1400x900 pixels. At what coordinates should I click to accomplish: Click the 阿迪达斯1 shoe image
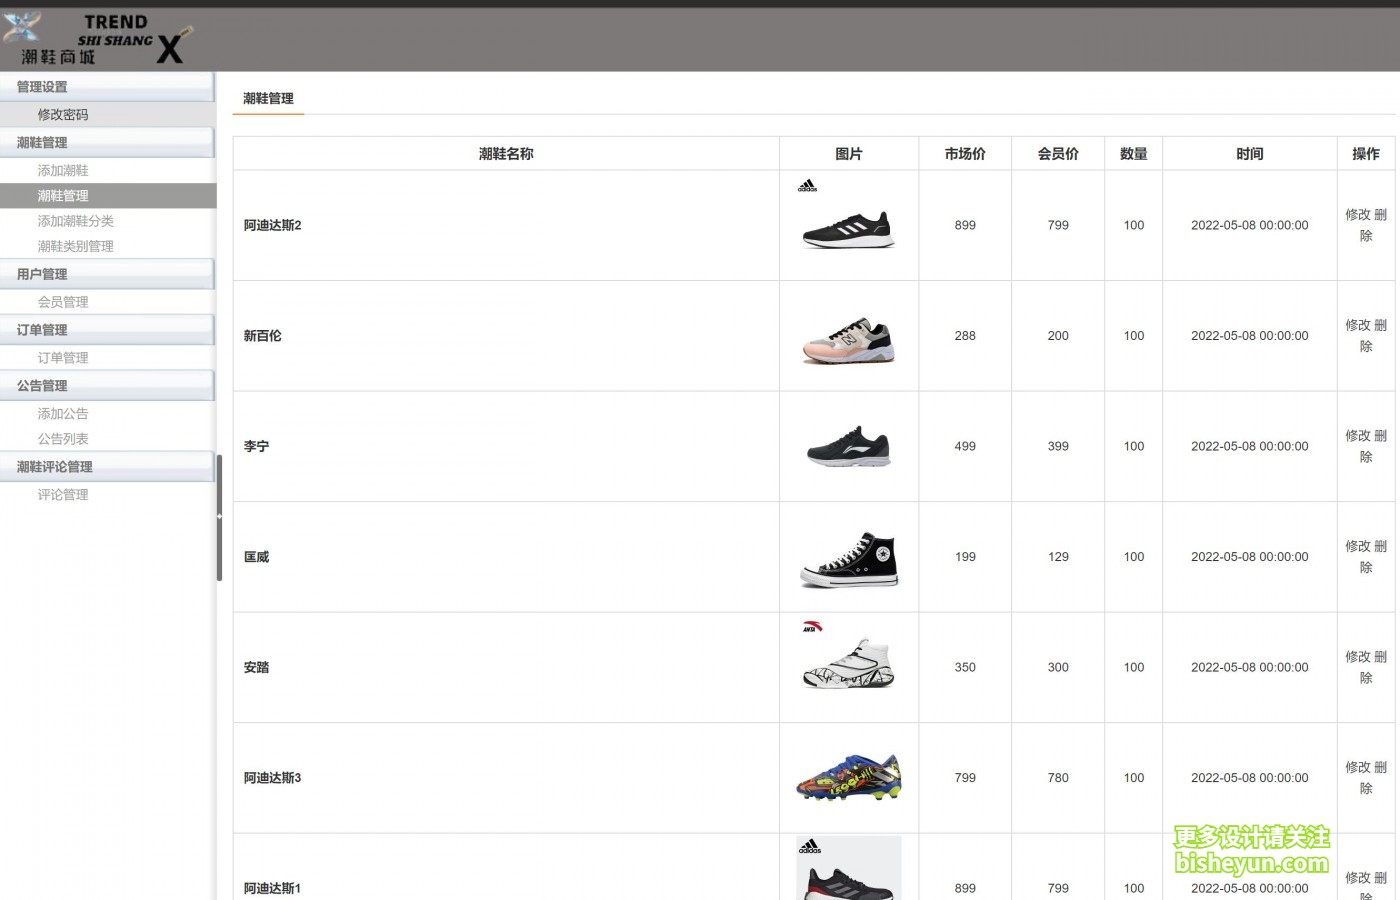click(x=849, y=868)
